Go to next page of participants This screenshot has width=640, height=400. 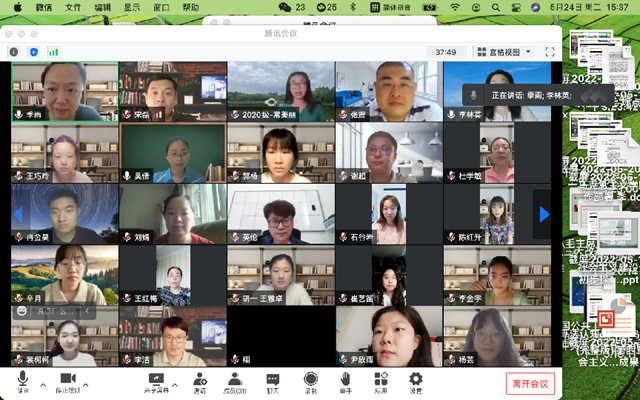coord(544,214)
